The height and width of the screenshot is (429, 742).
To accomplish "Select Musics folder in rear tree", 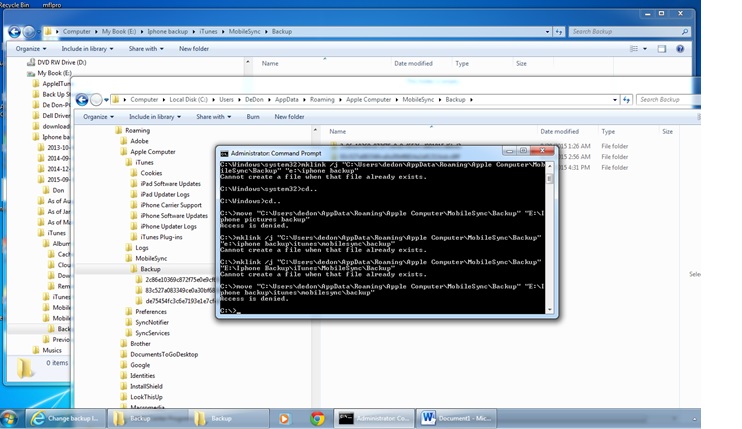I will coord(52,350).
